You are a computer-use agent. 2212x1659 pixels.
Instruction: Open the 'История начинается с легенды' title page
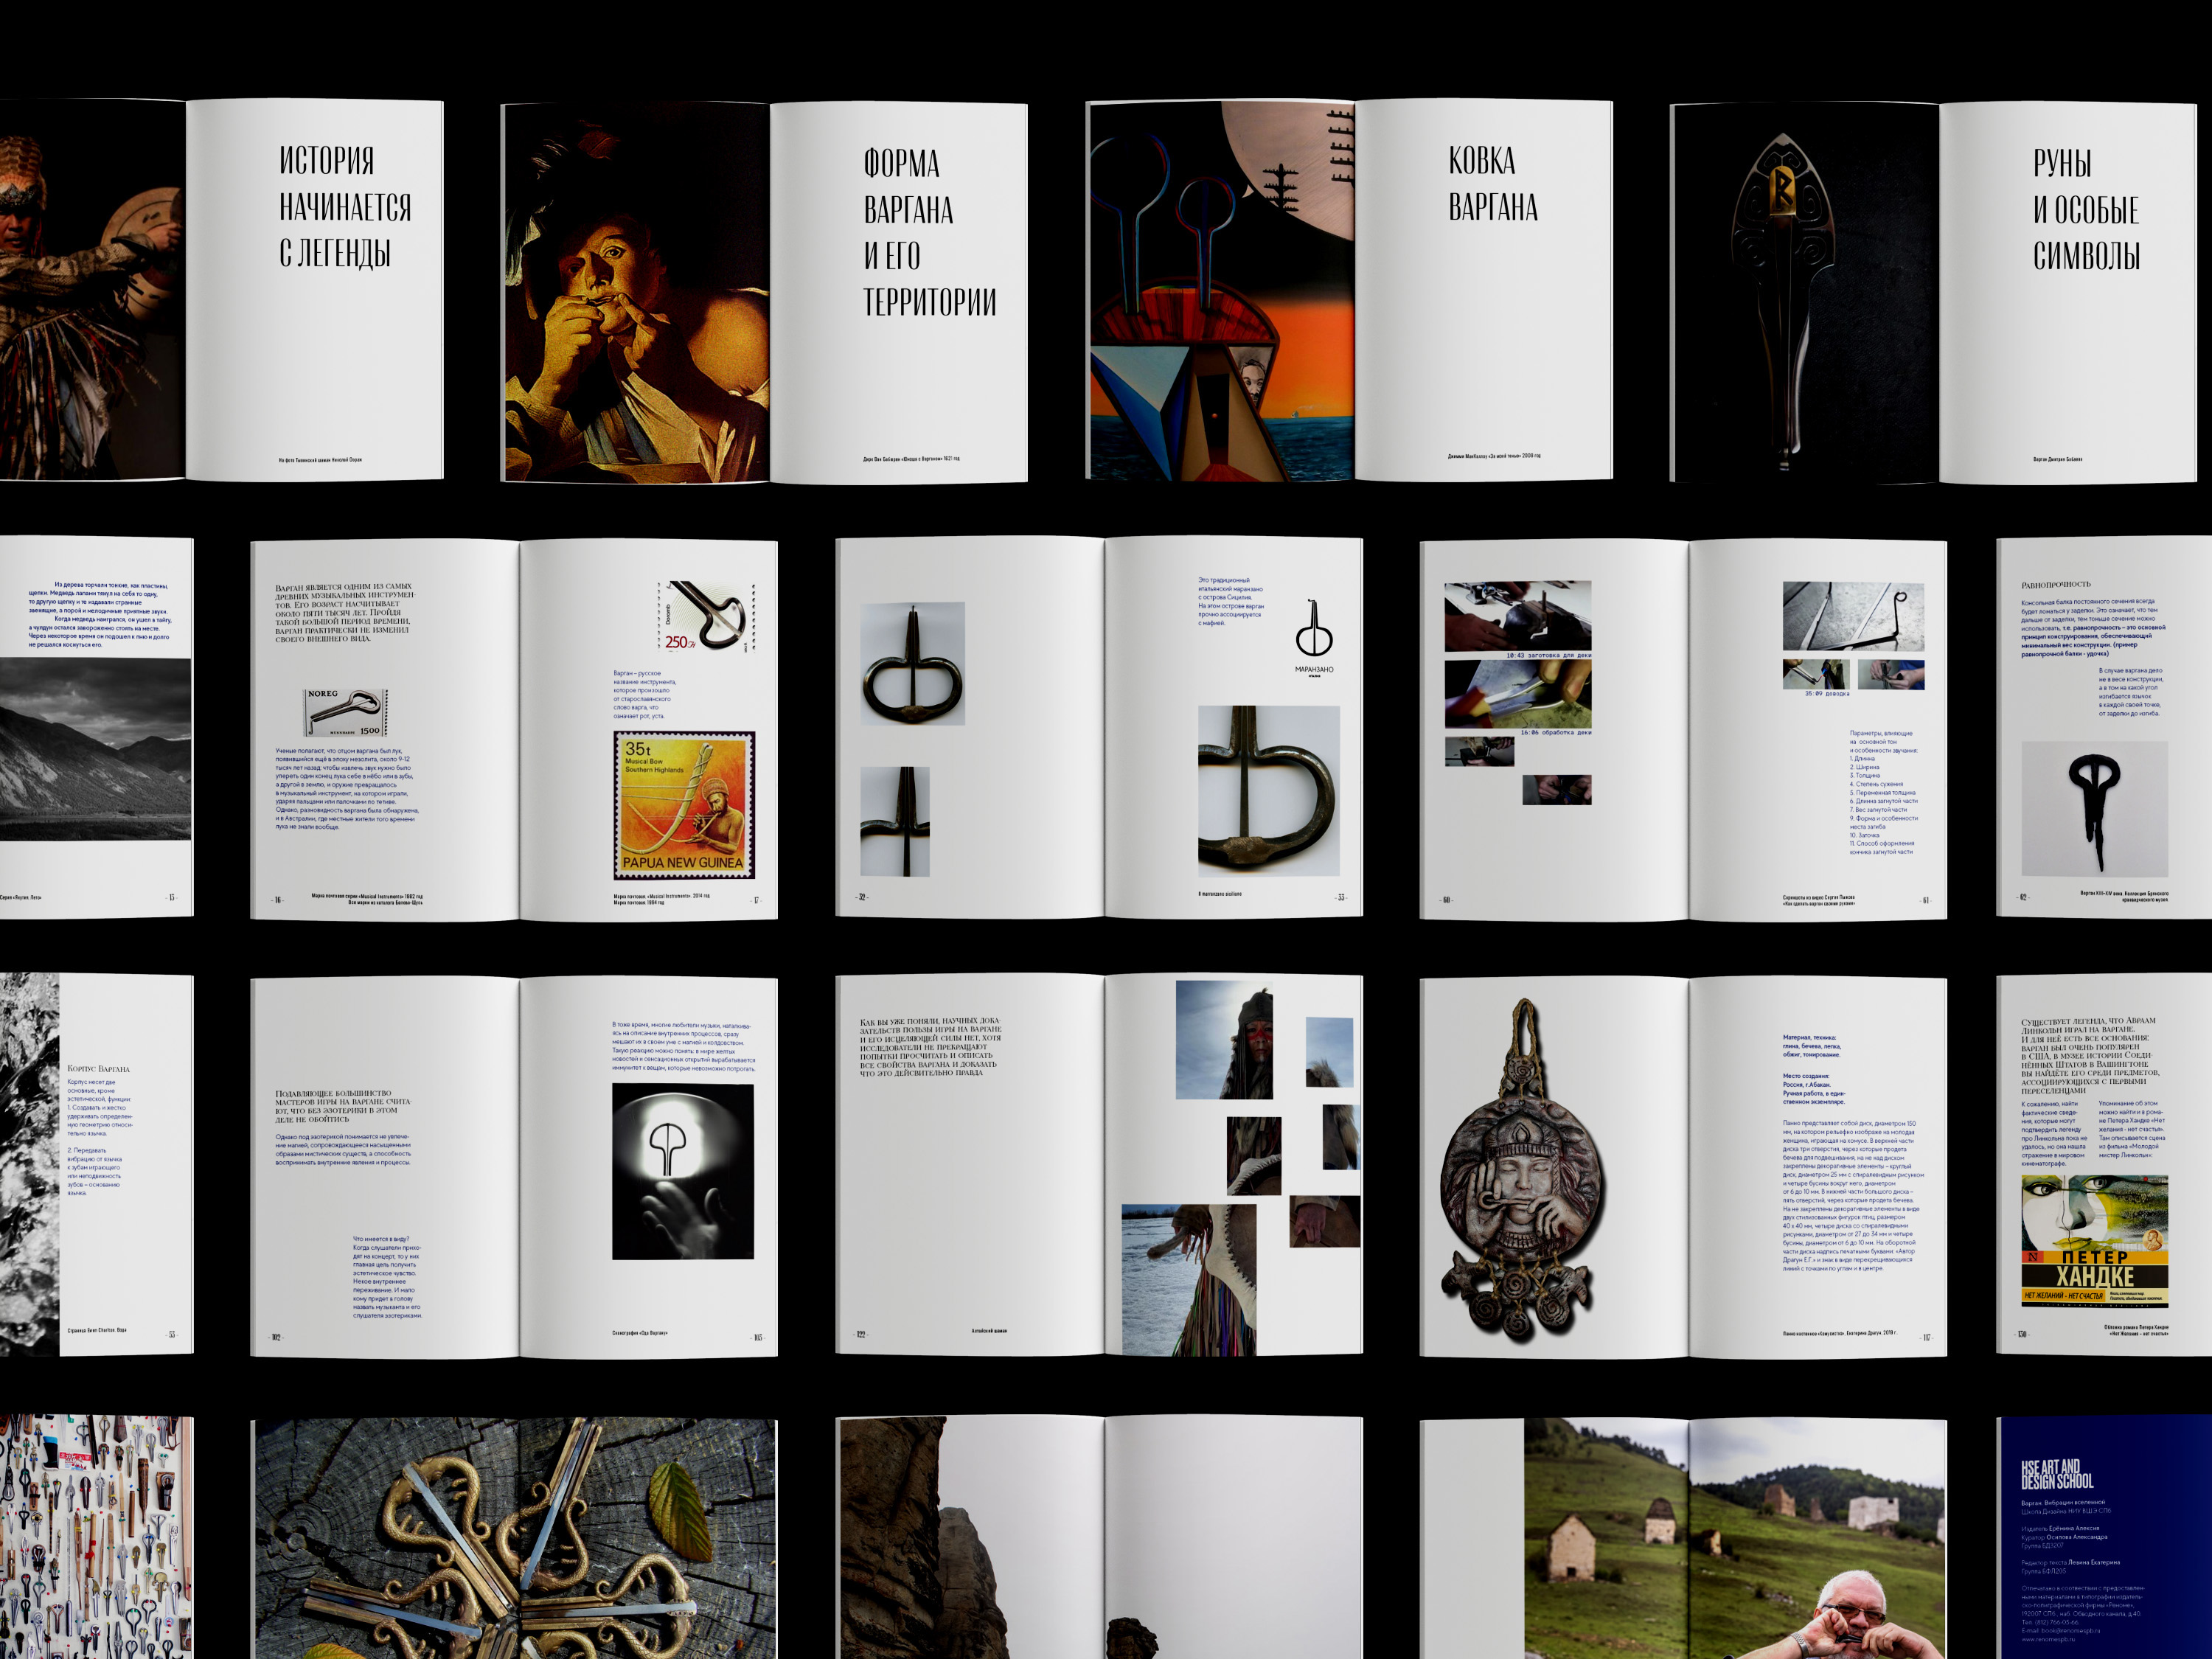click(344, 206)
